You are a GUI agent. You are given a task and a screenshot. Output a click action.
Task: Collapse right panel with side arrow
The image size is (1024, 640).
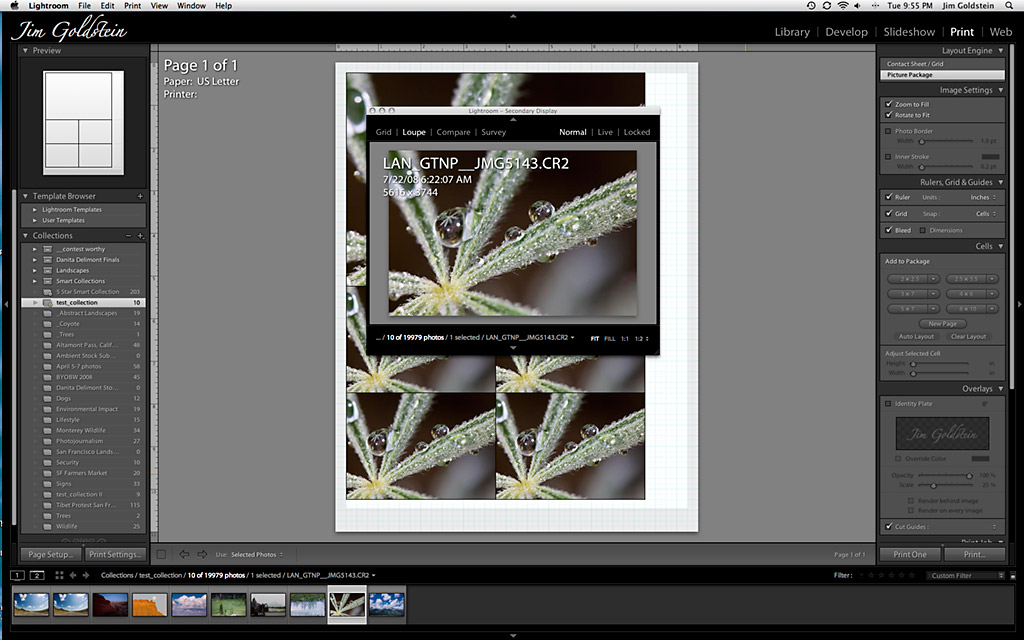(1019, 304)
